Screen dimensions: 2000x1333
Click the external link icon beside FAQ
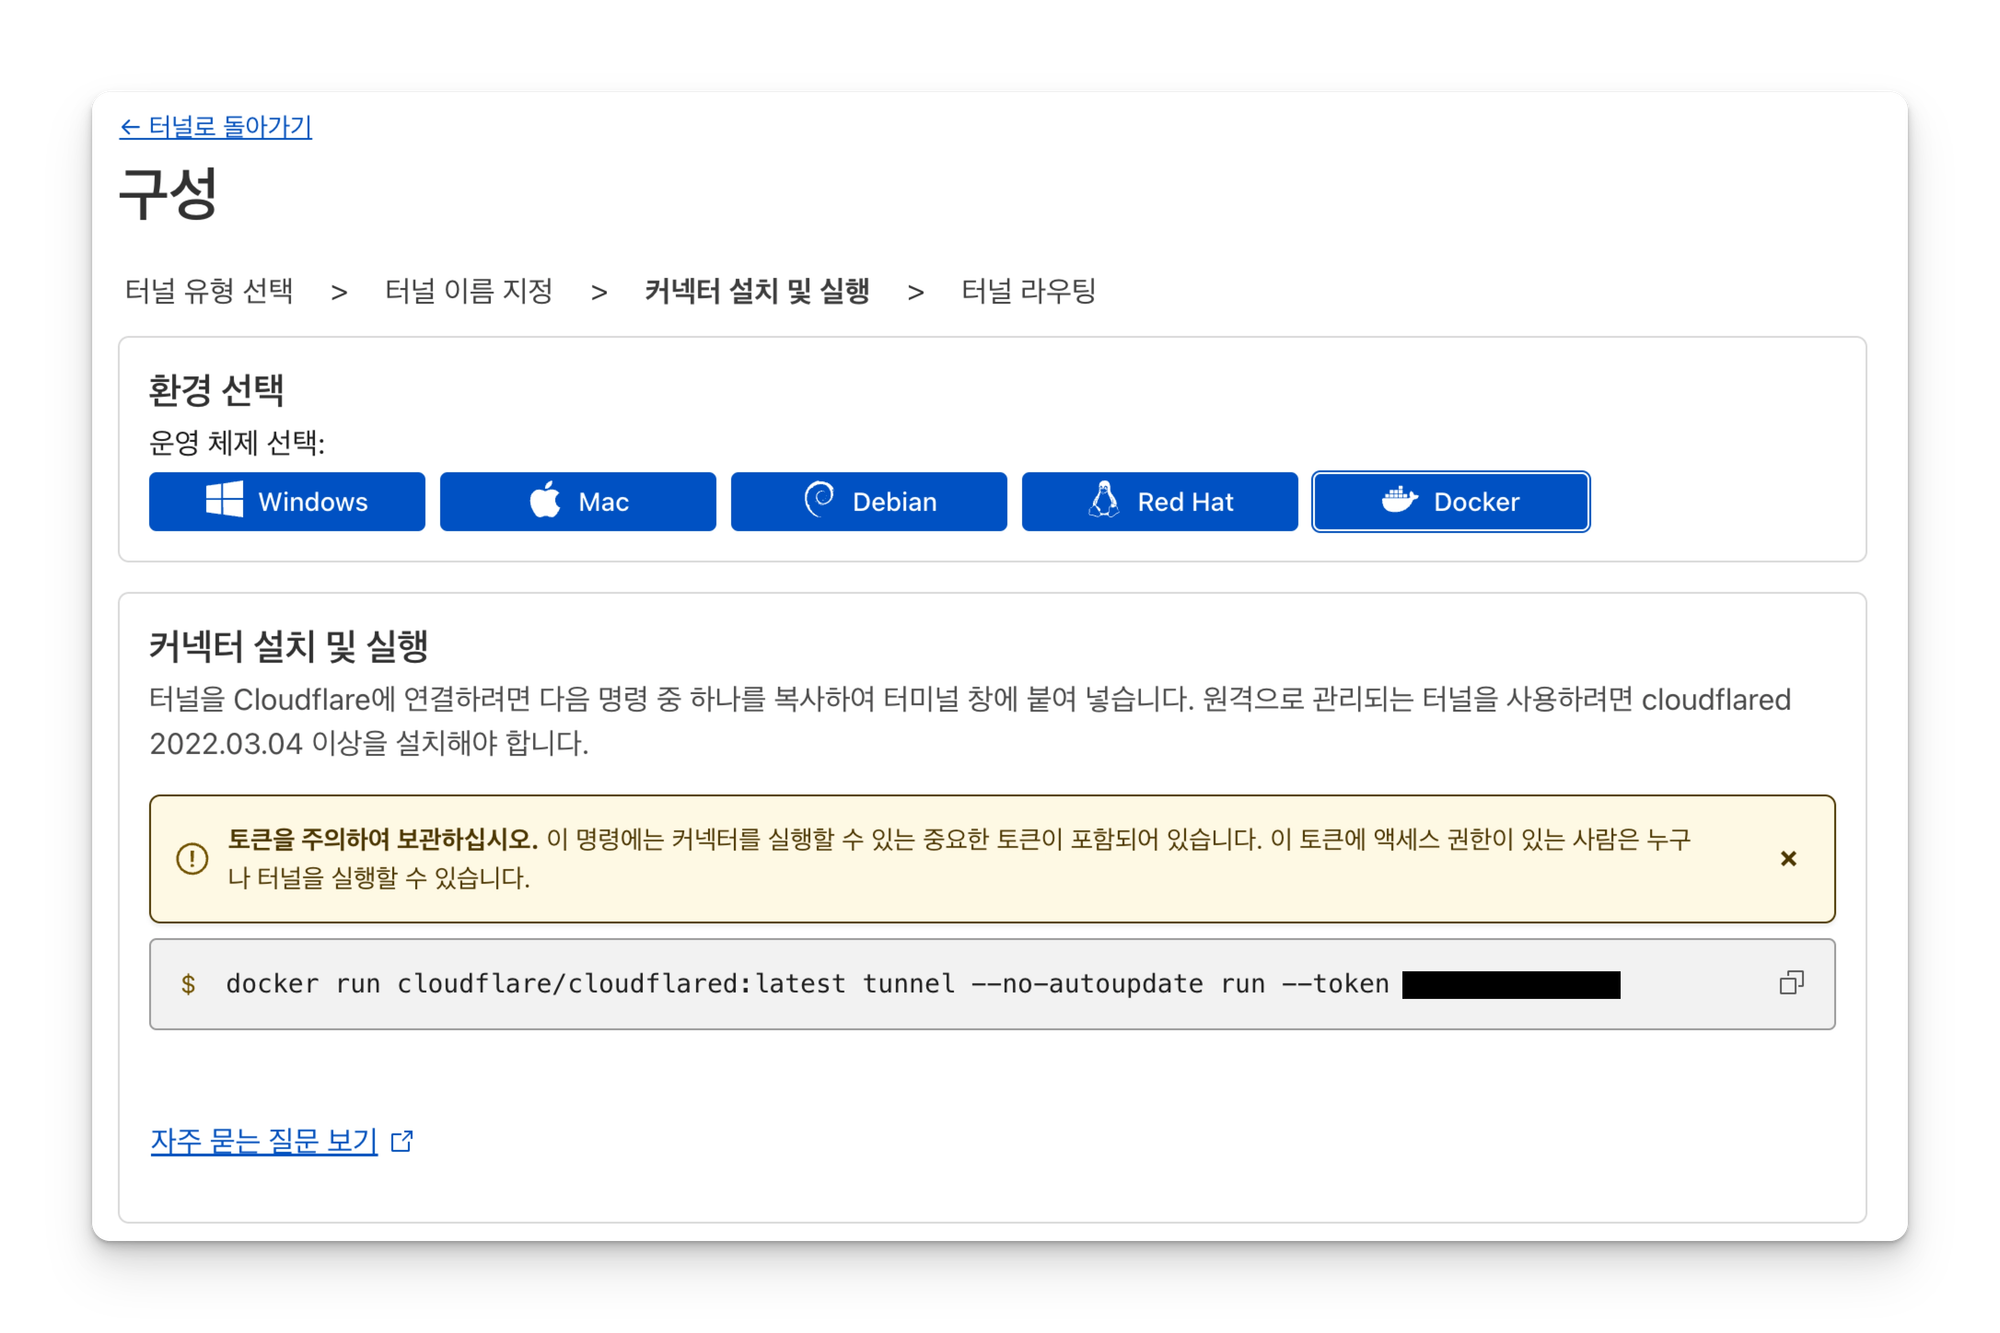pyautogui.click(x=402, y=1141)
